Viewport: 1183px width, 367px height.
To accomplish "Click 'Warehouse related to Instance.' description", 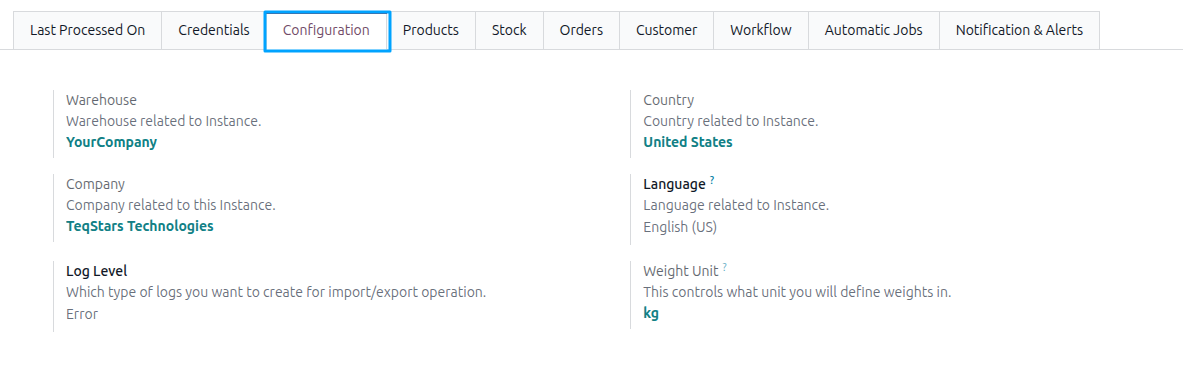I will [x=164, y=121].
